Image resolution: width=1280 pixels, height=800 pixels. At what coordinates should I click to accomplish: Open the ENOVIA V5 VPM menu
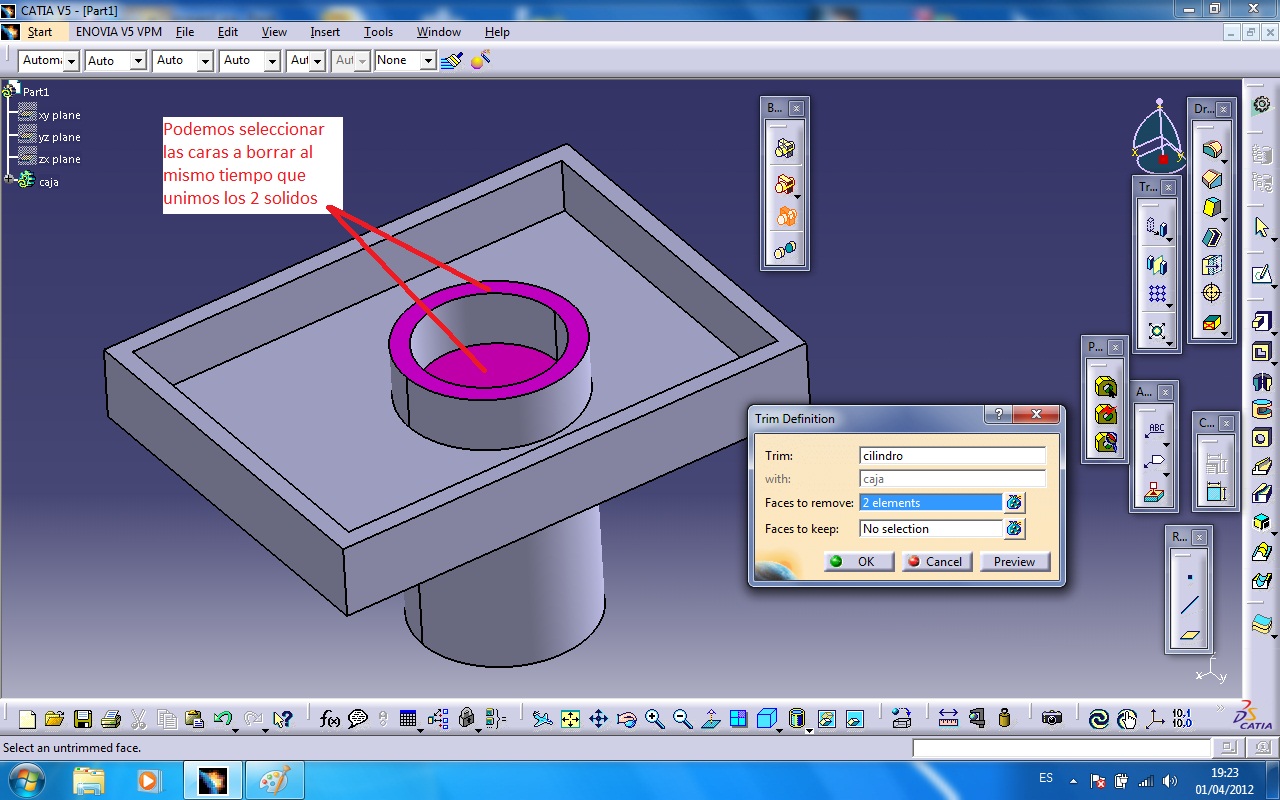pos(119,32)
